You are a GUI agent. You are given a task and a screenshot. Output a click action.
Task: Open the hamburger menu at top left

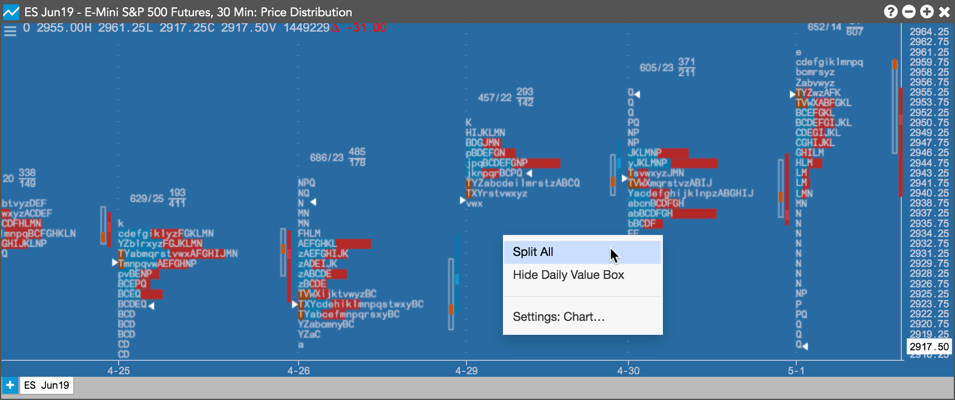[10, 31]
